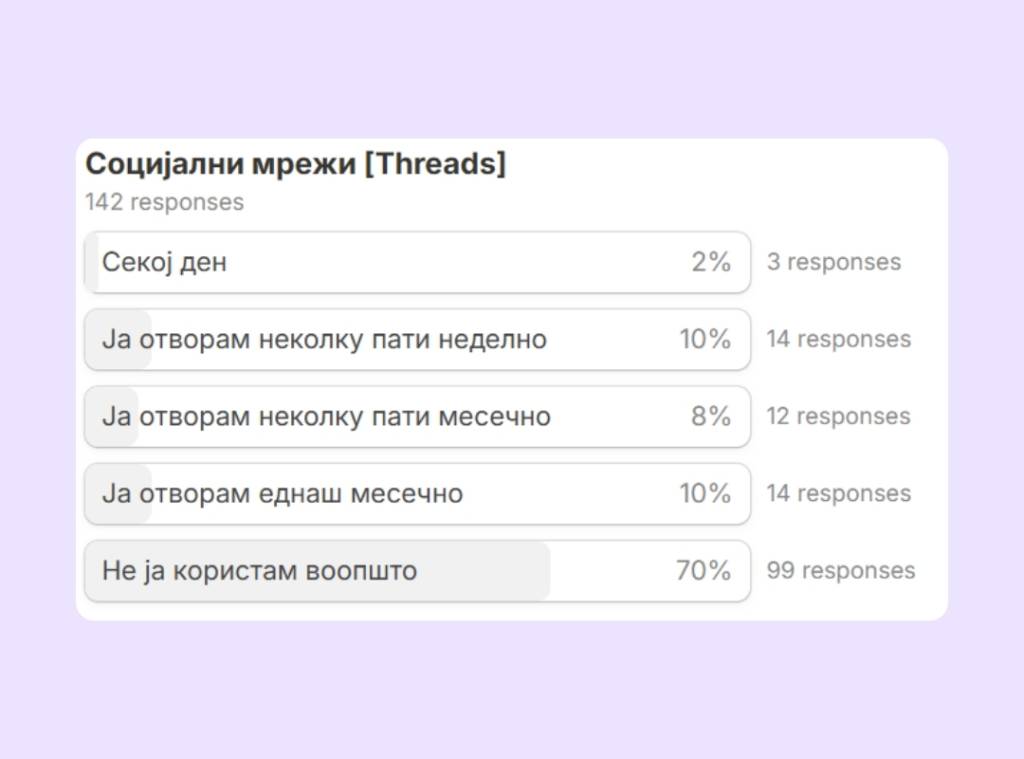Screen dimensions: 1024x759
Task: Click the 10% value for 'еднаш месечно'
Action: (x=705, y=493)
